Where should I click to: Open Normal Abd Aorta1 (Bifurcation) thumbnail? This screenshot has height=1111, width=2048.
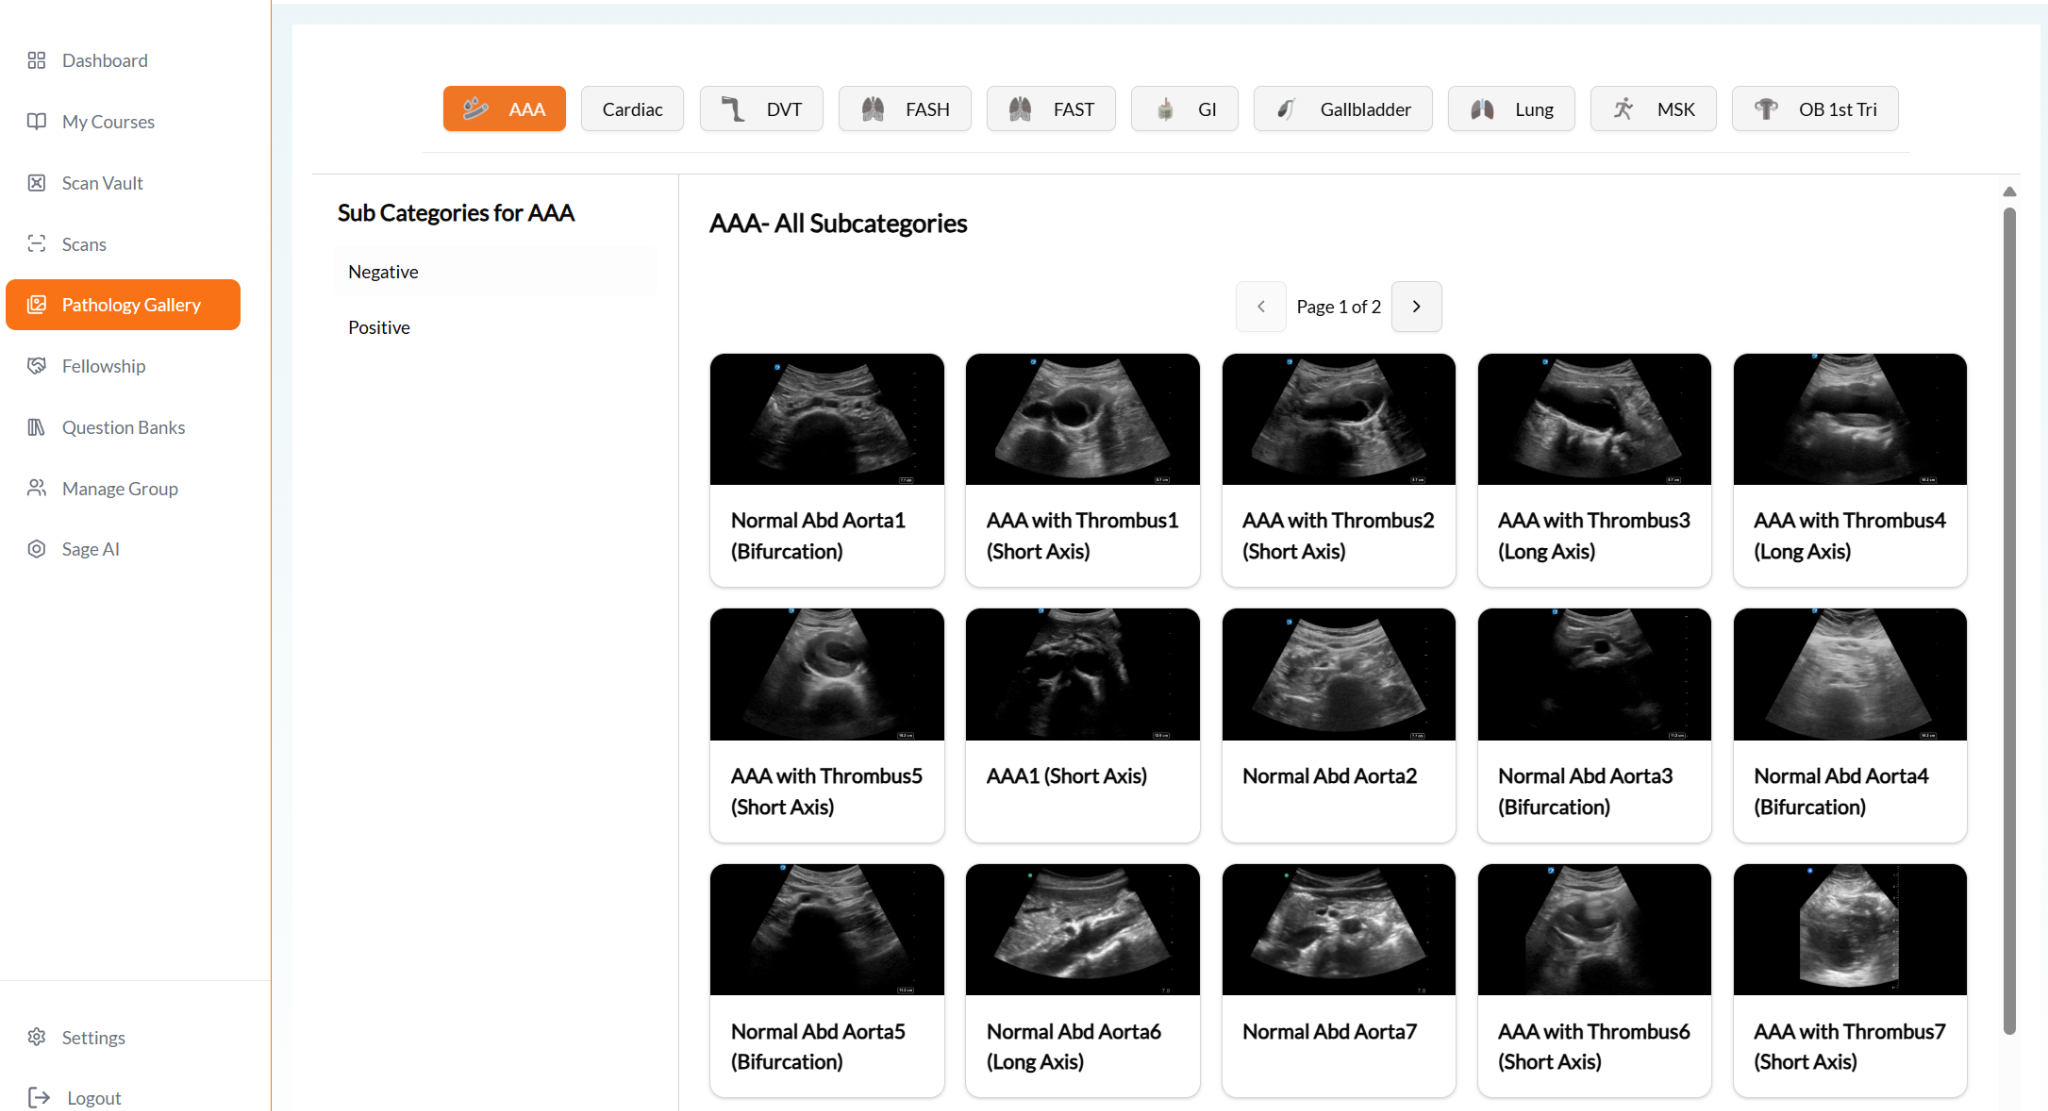(x=827, y=419)
